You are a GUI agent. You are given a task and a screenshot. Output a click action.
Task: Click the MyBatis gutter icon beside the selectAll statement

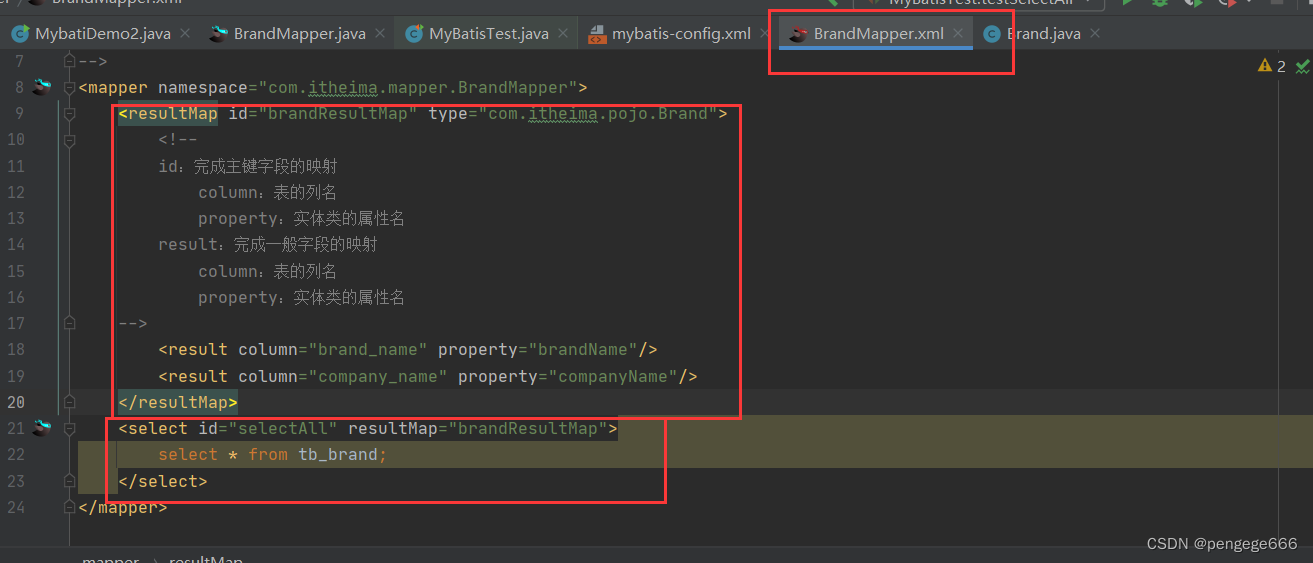[41, 429]
